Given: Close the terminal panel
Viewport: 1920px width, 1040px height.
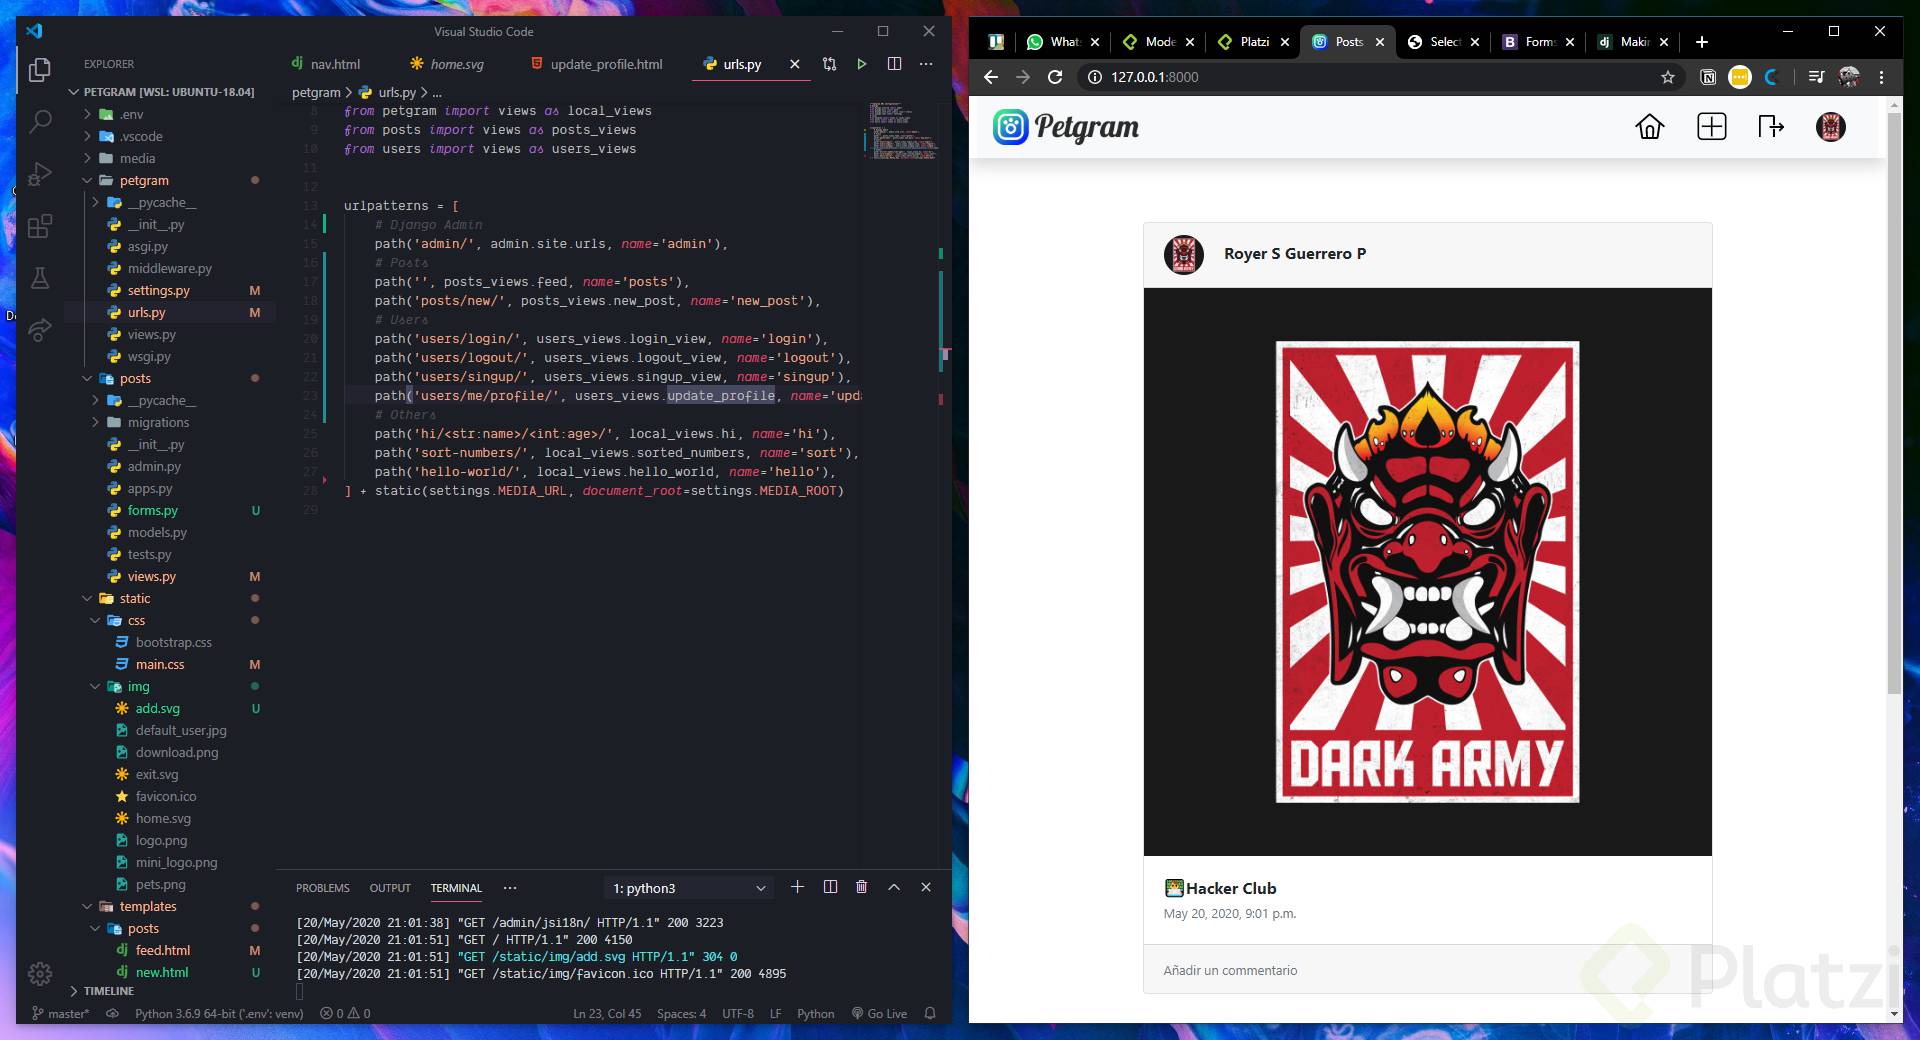Looking at the screenshot, I should point(926,887).
